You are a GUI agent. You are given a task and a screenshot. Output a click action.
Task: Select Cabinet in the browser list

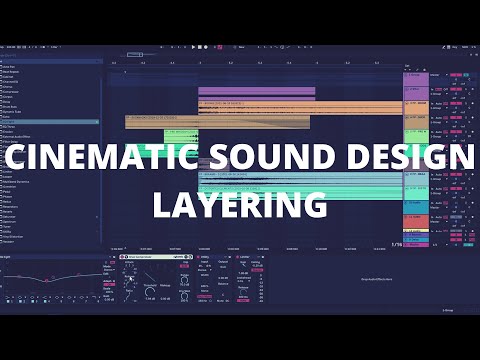click(x=8, y=77)
